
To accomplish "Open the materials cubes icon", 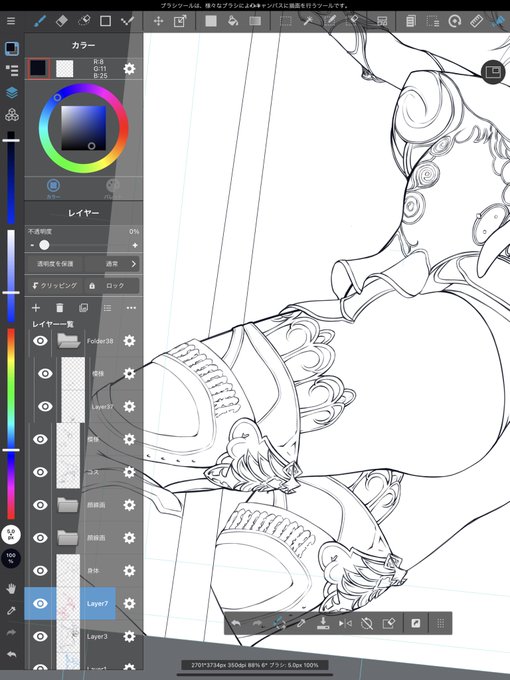I will click(x=12, y=114).
